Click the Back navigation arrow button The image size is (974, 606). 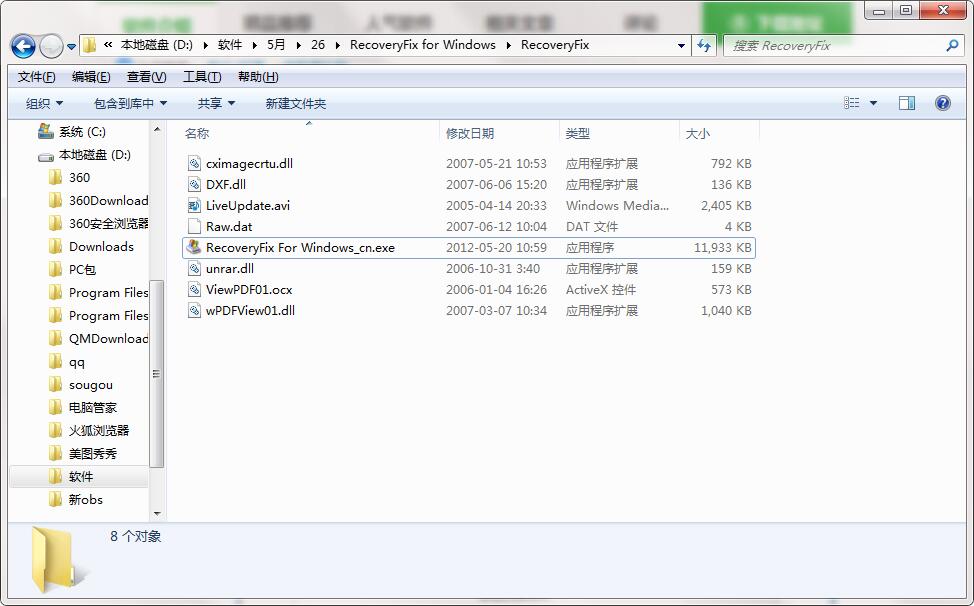[x=24, y=46]
